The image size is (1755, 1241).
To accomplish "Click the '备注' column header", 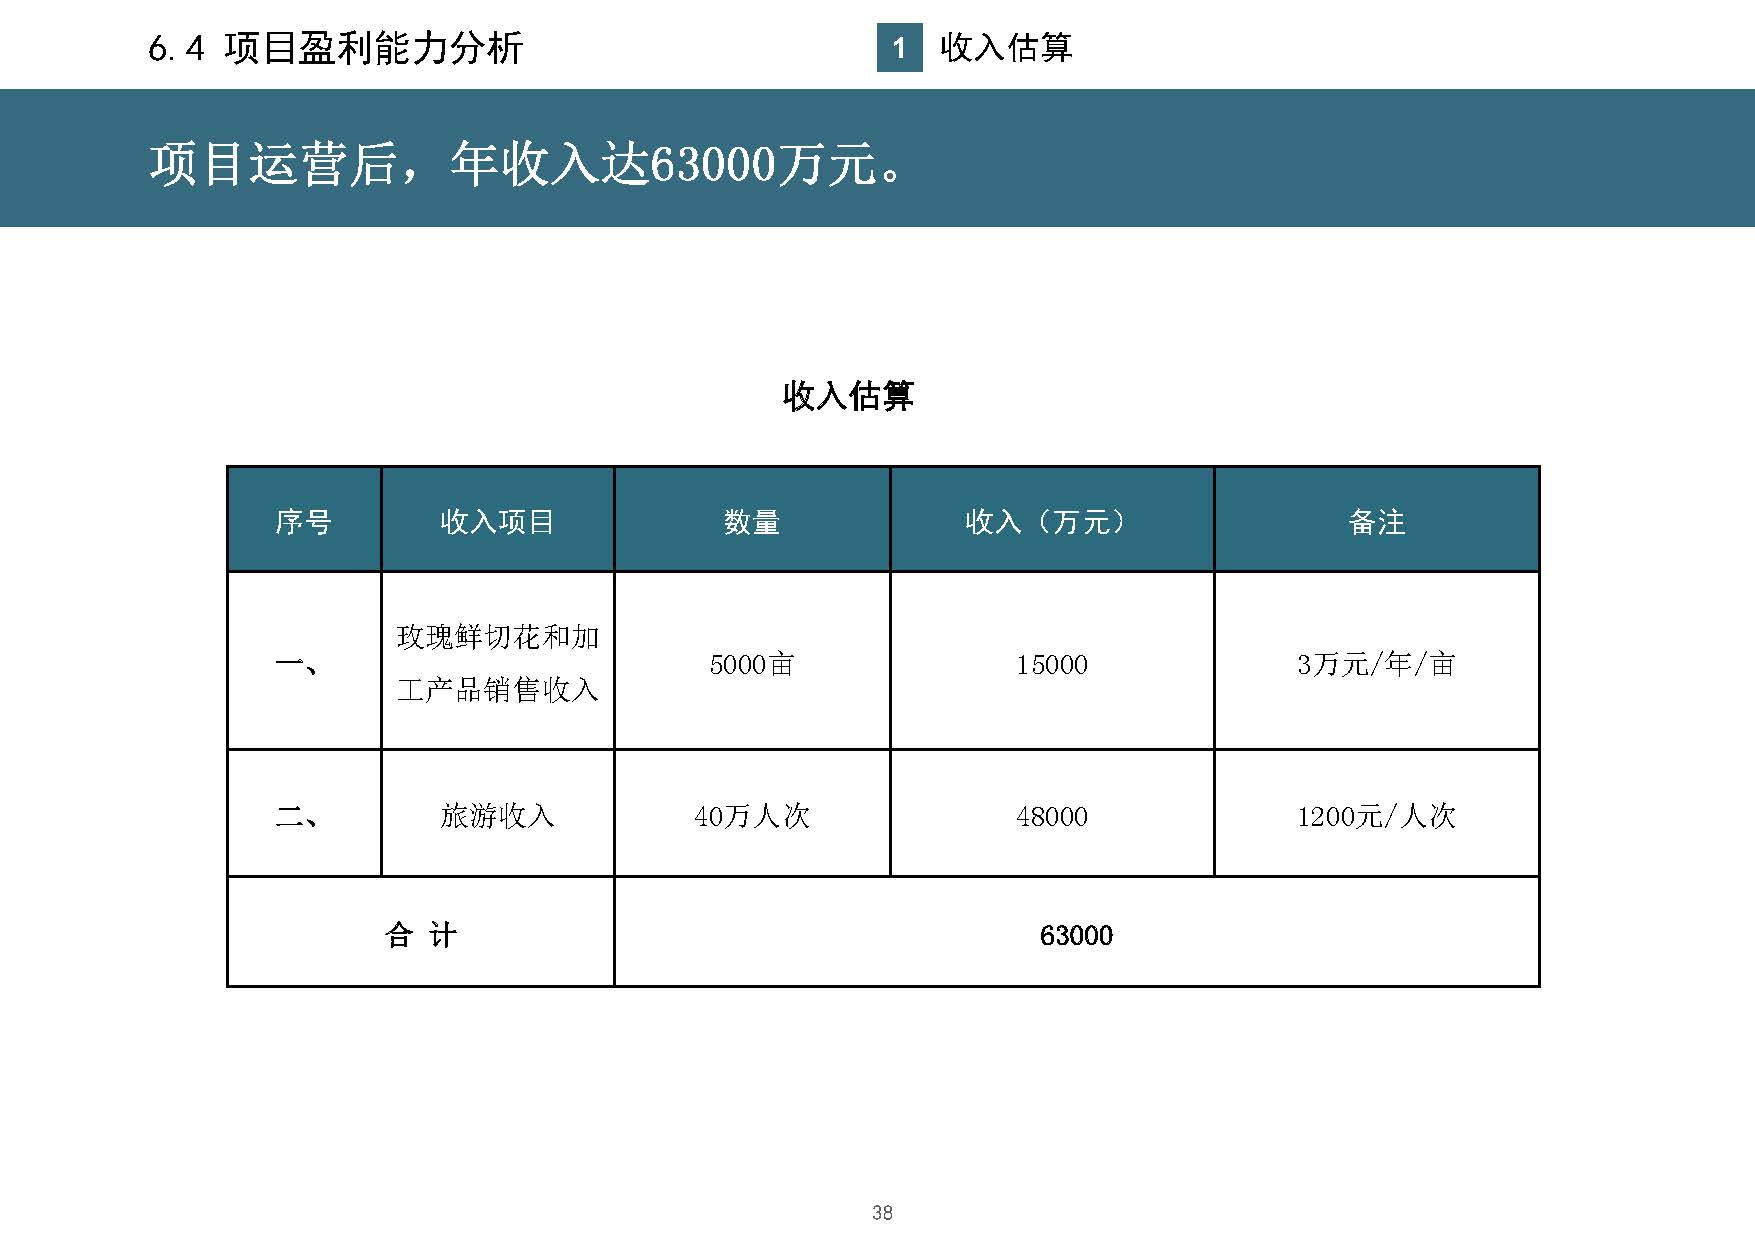I will click(1377, 521).
